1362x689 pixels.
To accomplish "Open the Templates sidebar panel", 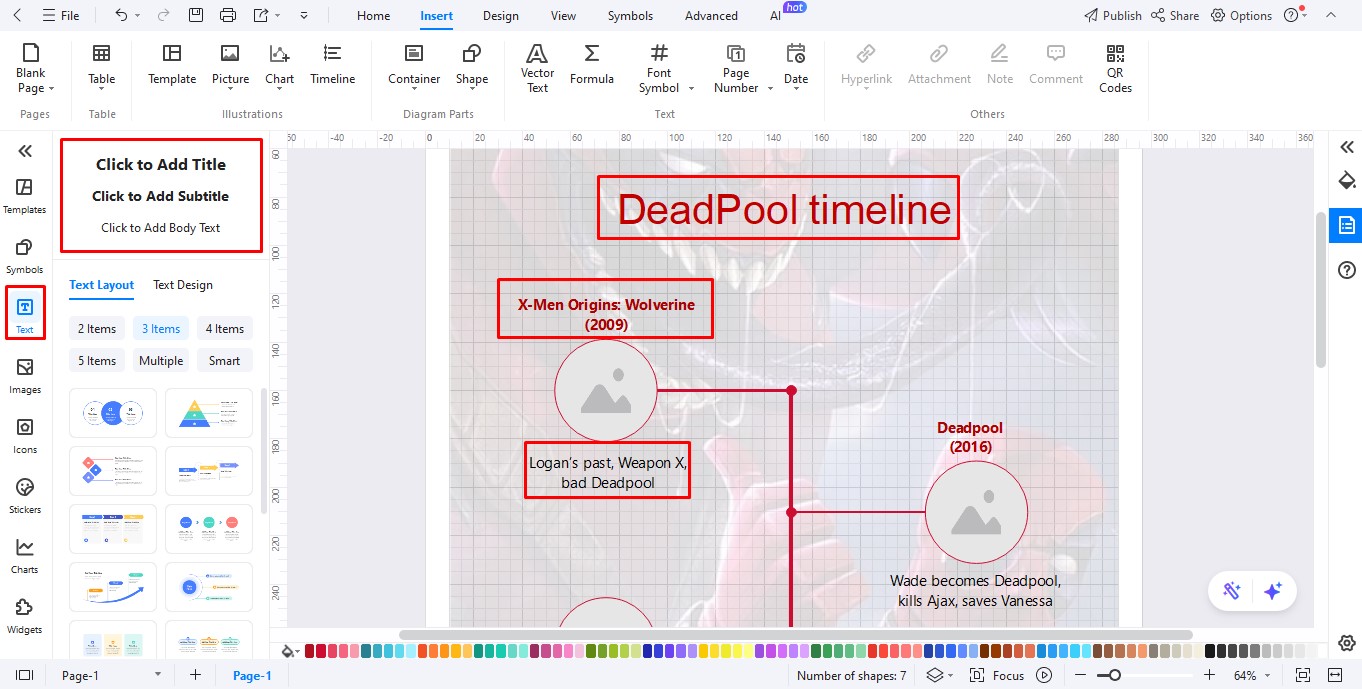I will (x=25, y=196).
